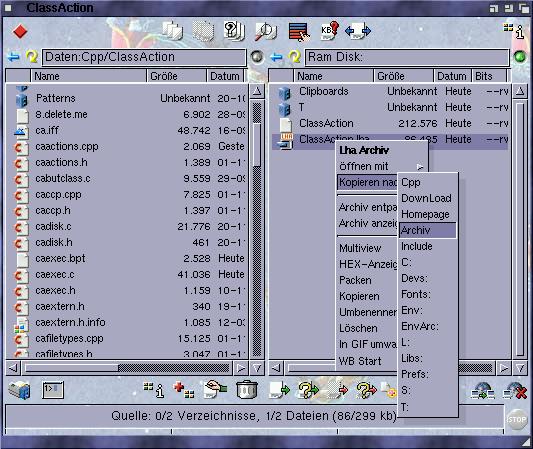This screenshot has width=533, height=449.
Task: Choose 'Löschen' from context menu
Action: coord(367,328)
